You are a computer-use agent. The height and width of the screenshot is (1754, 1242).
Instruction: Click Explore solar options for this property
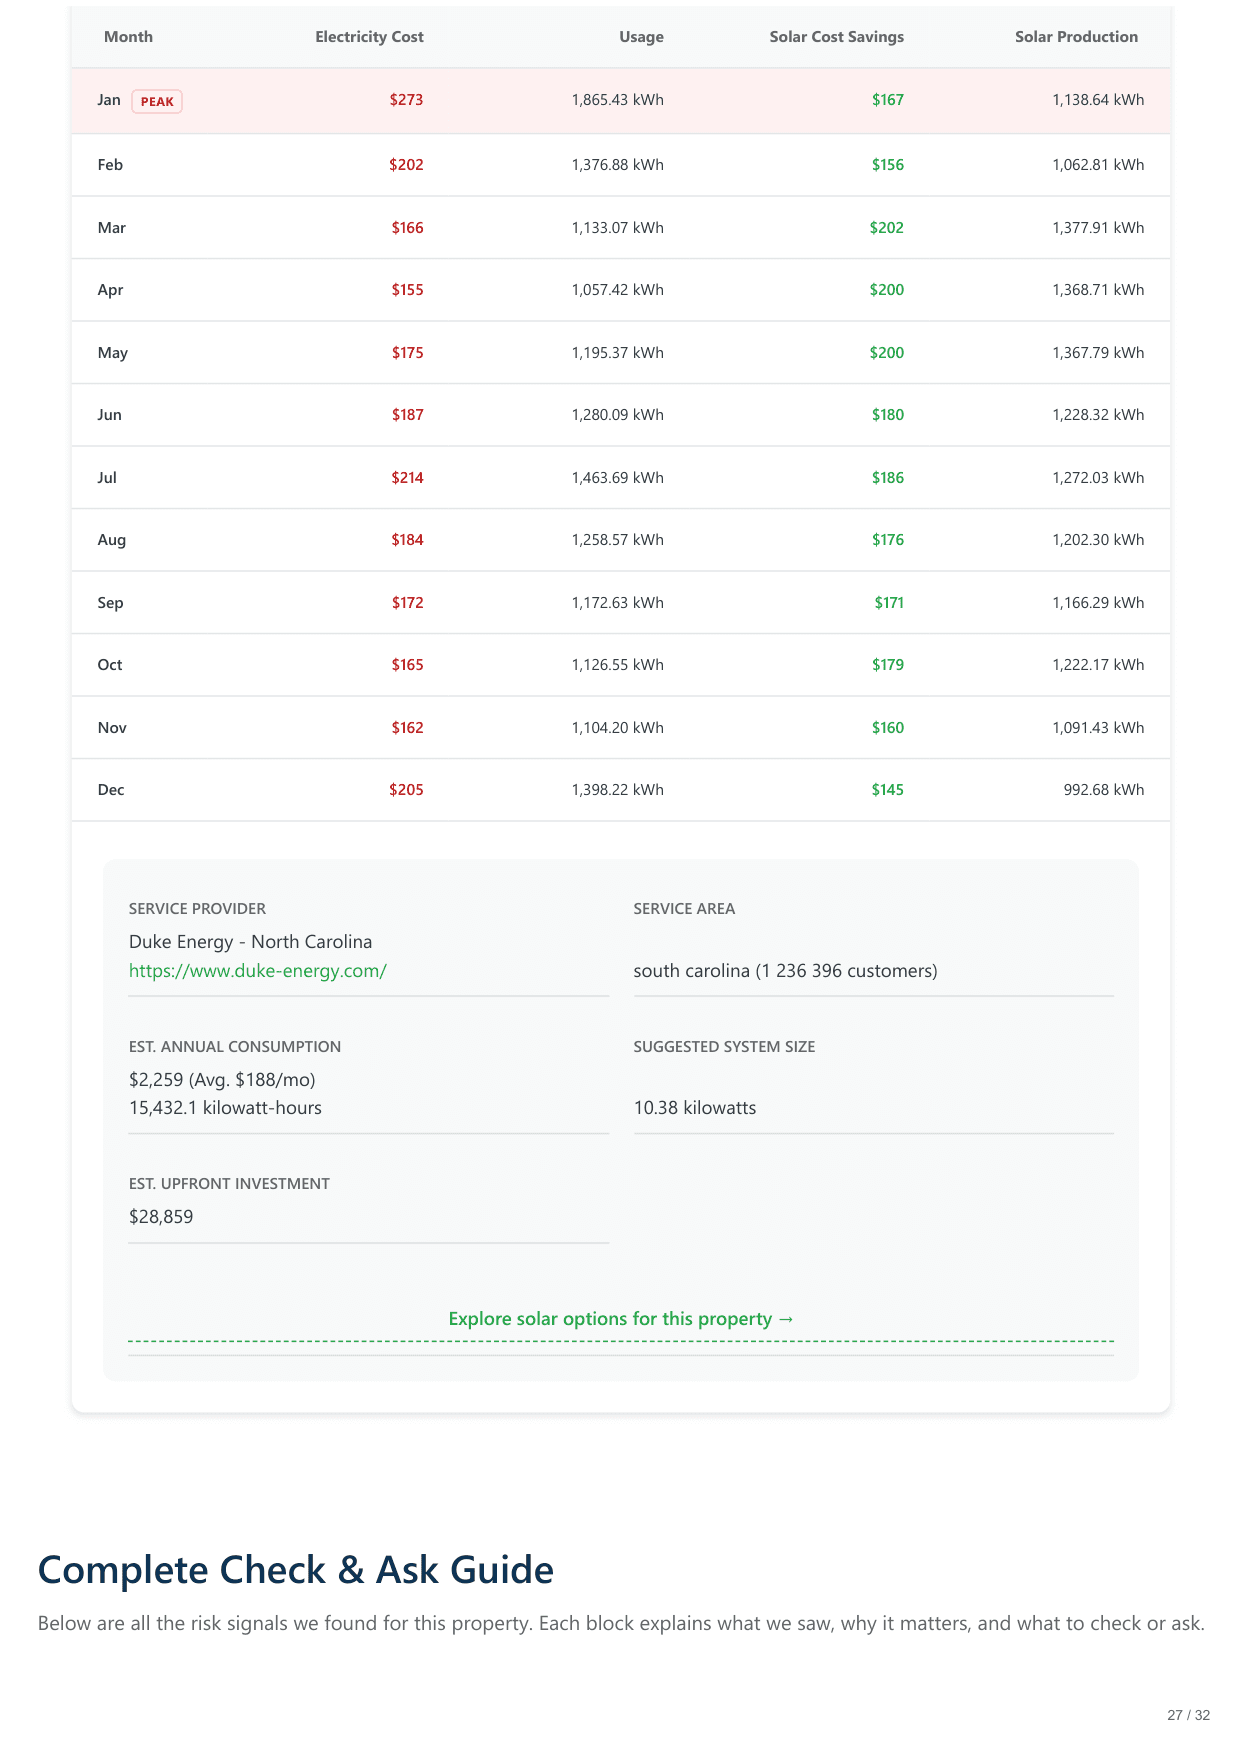click(x=621, y=1319)
